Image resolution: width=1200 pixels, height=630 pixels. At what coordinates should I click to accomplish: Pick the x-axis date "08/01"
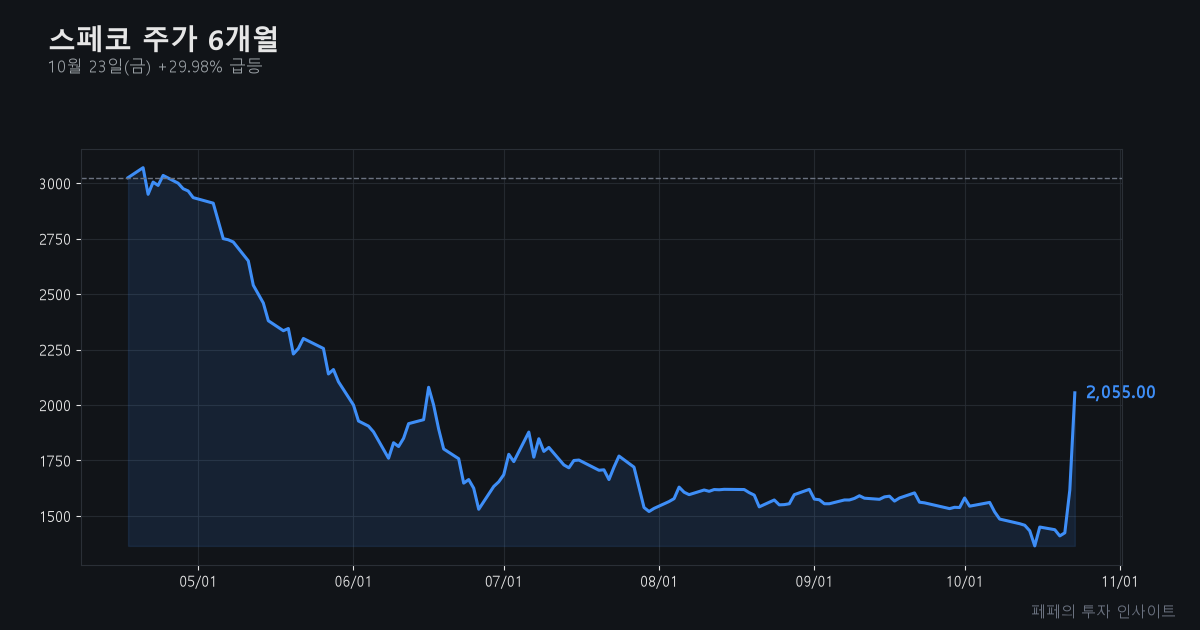pos(659,581)
